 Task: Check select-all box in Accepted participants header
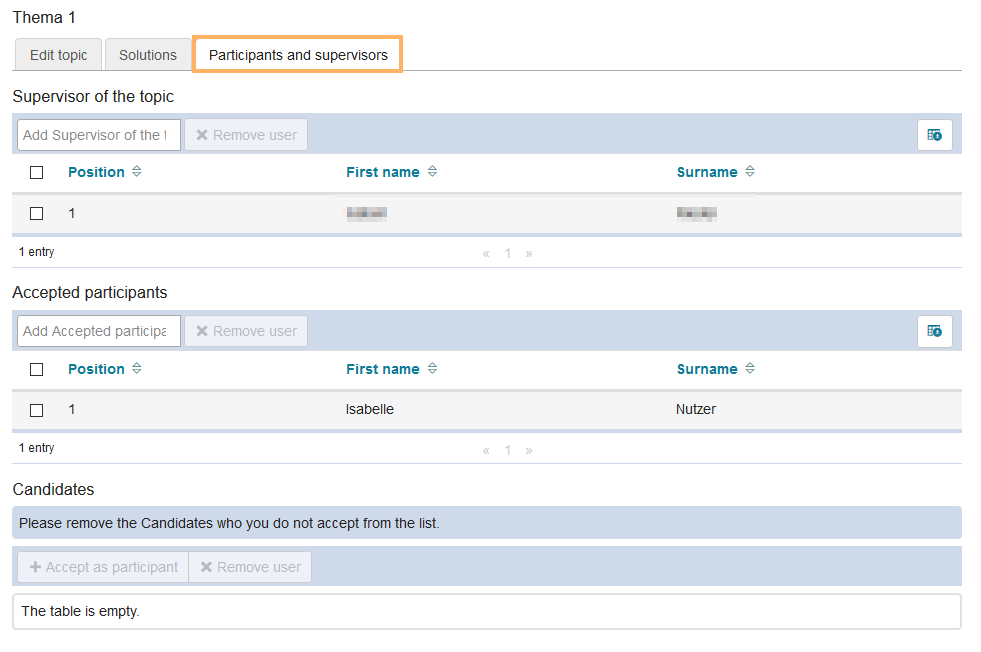(37, 369)
